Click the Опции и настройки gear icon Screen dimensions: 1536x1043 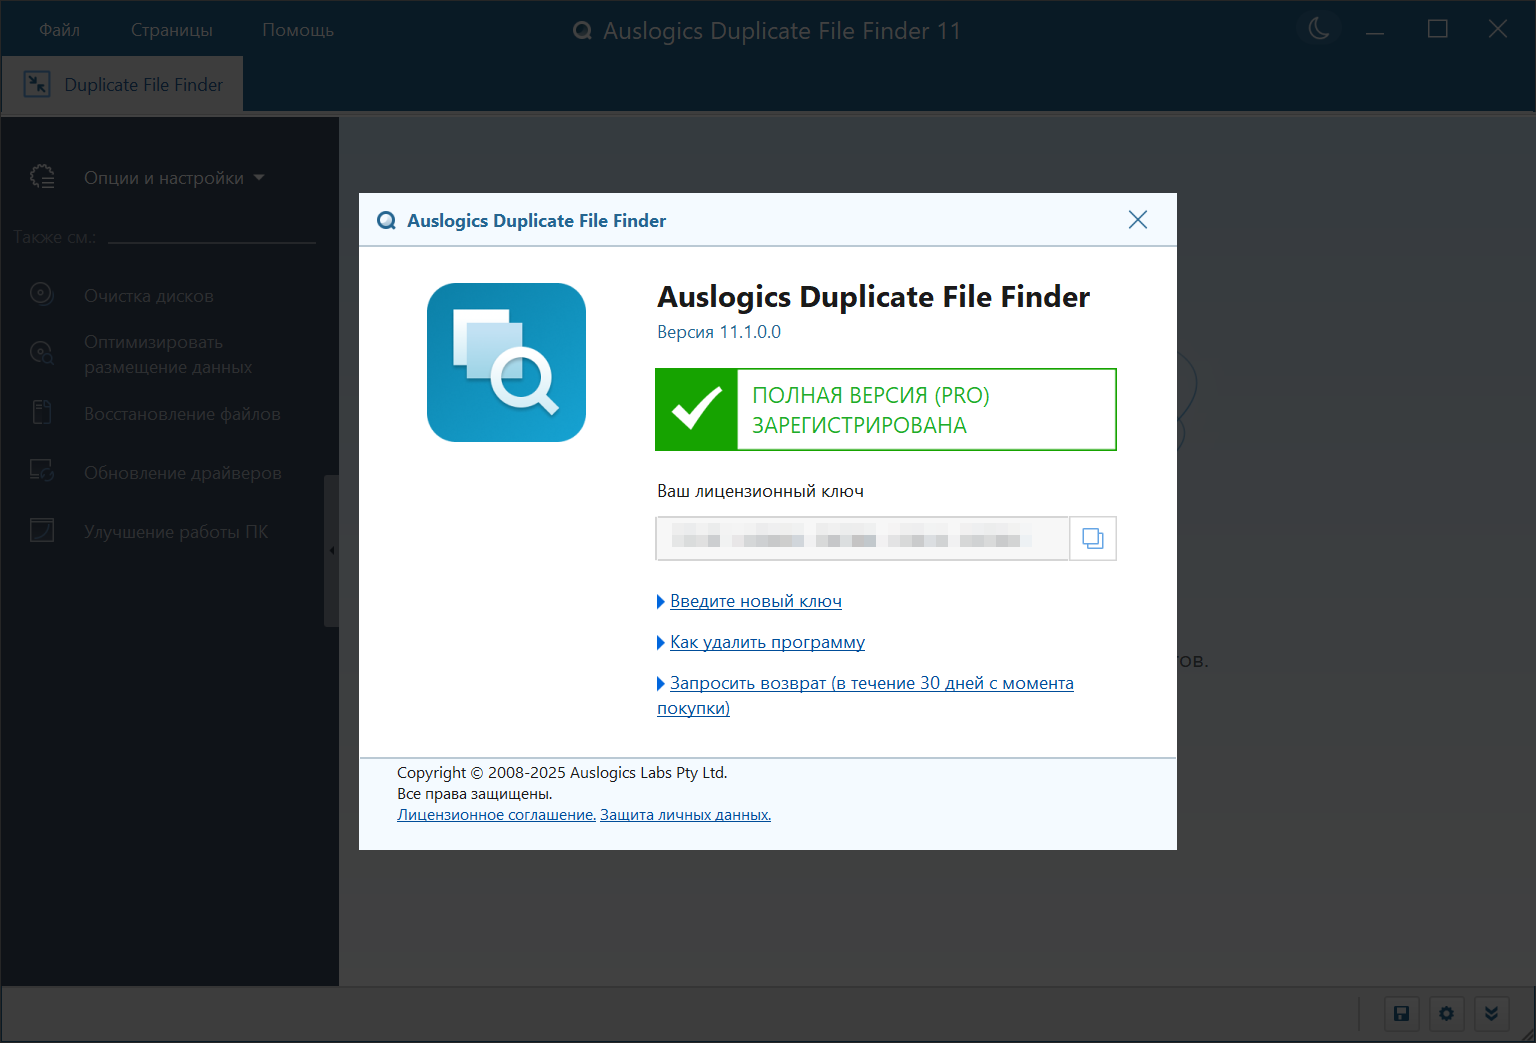coord(42,177)
